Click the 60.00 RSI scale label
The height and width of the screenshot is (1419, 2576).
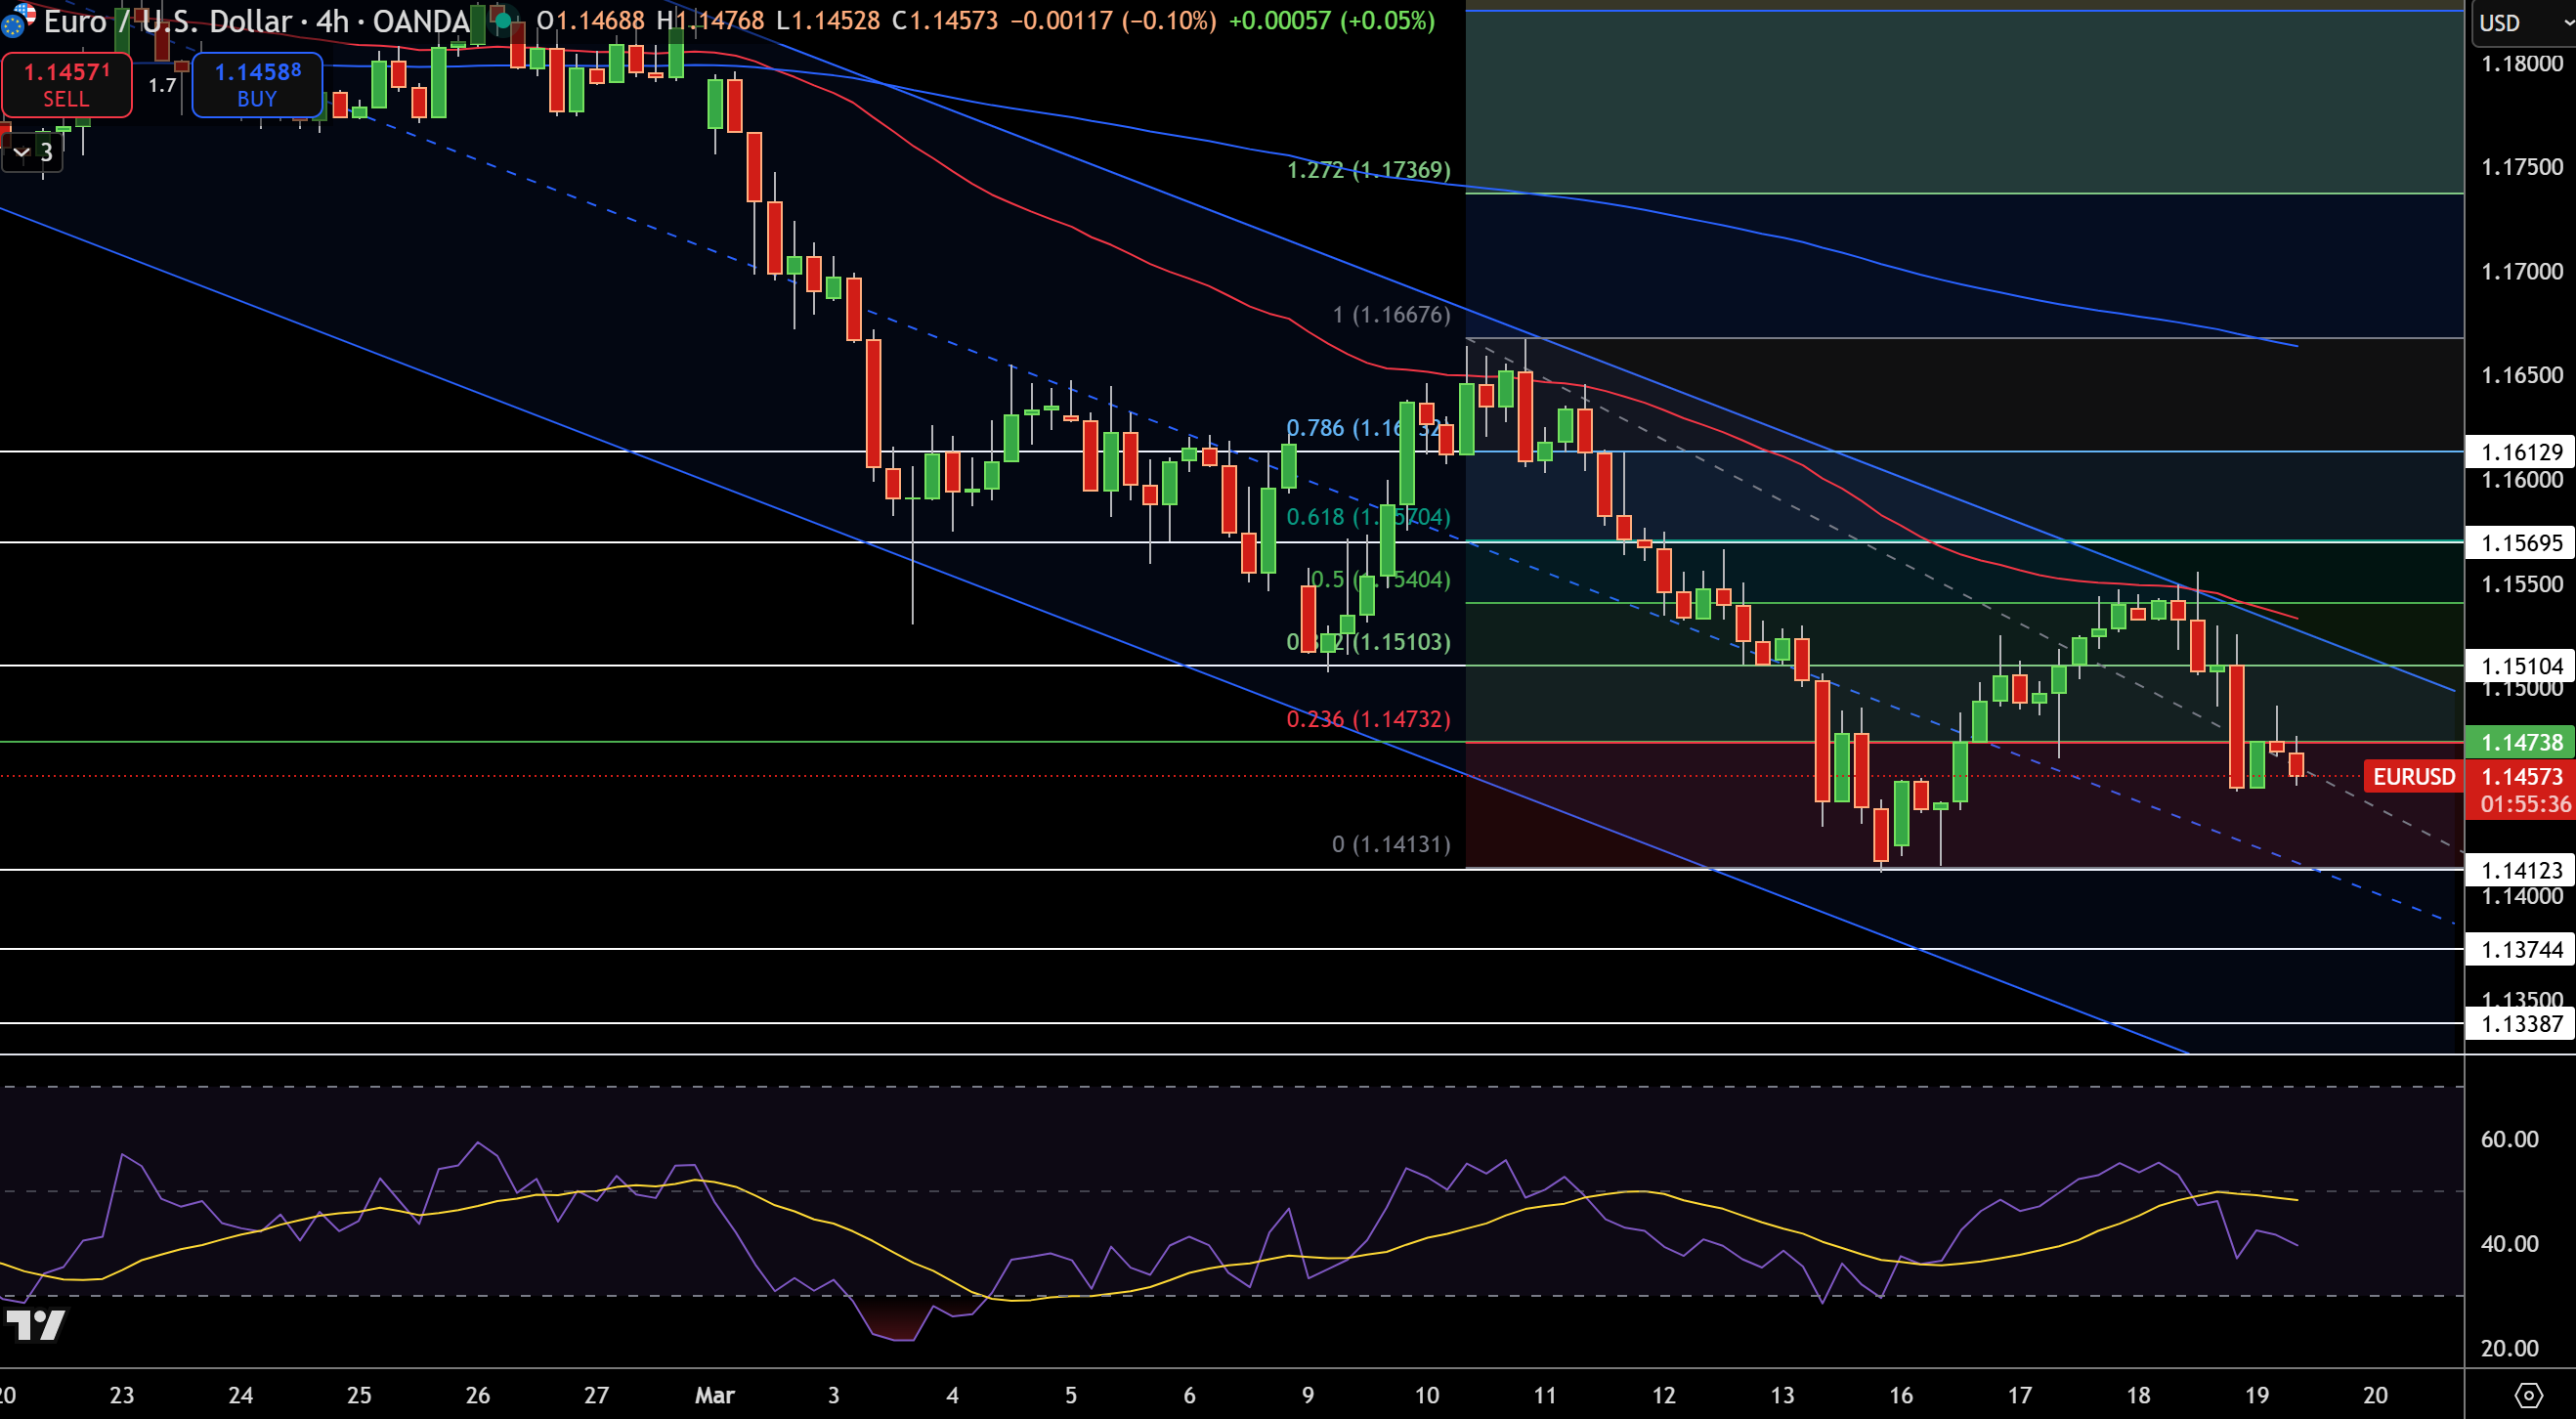[x=2509, y=1140]
